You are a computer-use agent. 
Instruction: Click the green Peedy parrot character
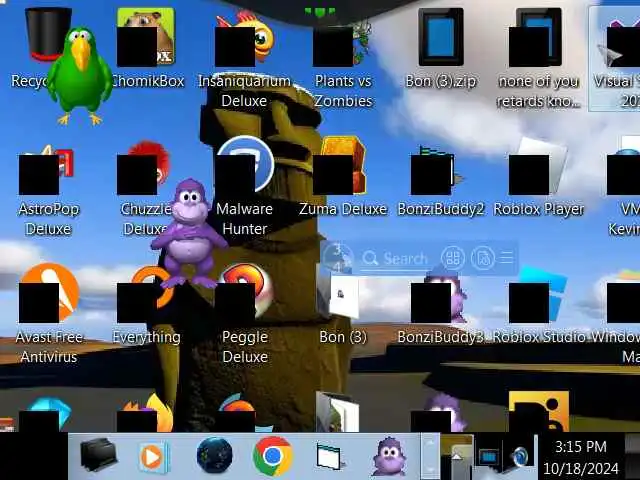click(80, 76)
